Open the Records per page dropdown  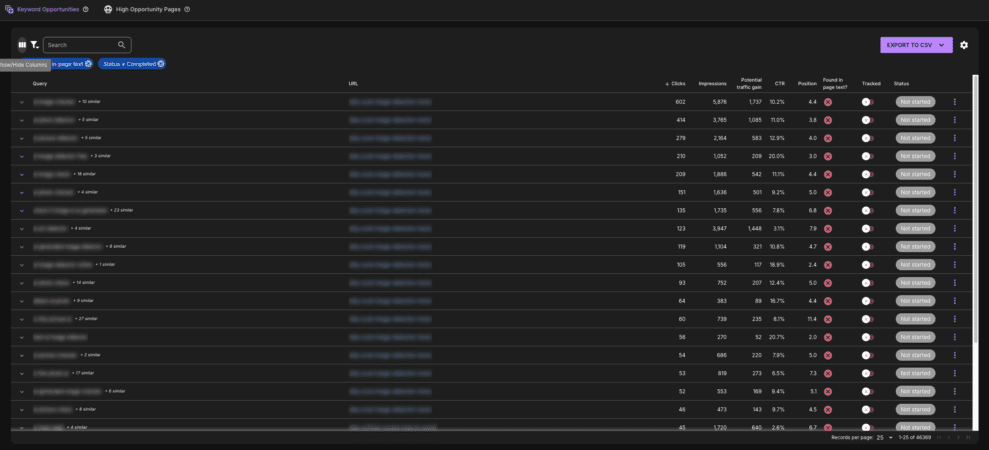(x=885, y=438)
